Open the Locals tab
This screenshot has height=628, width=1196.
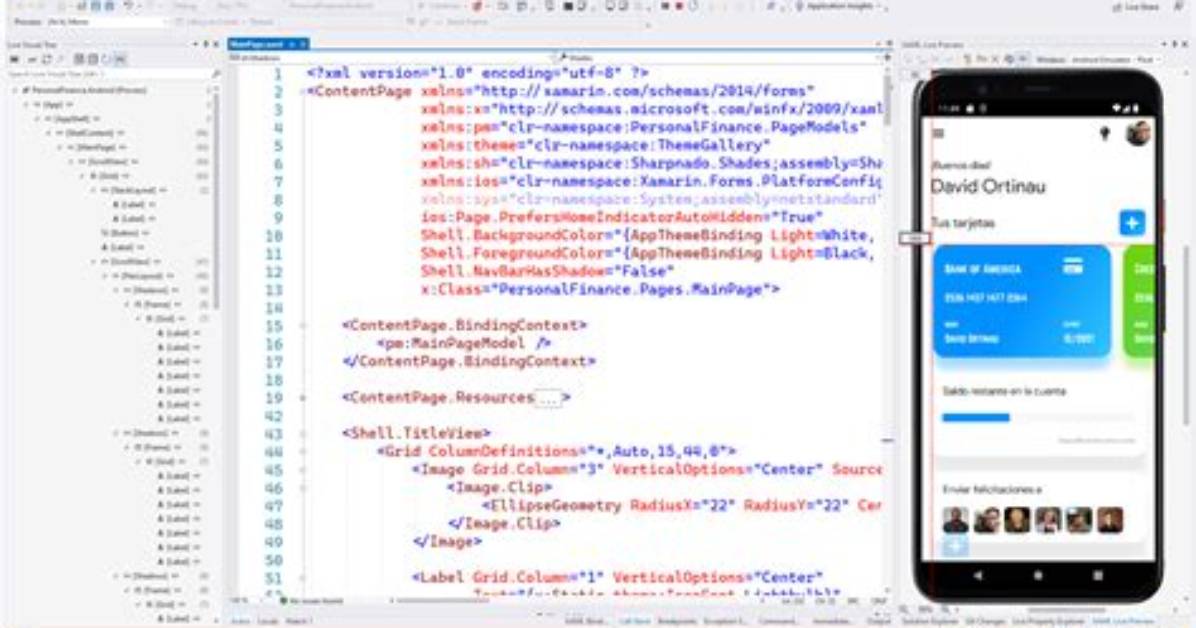tap(268, 621)
